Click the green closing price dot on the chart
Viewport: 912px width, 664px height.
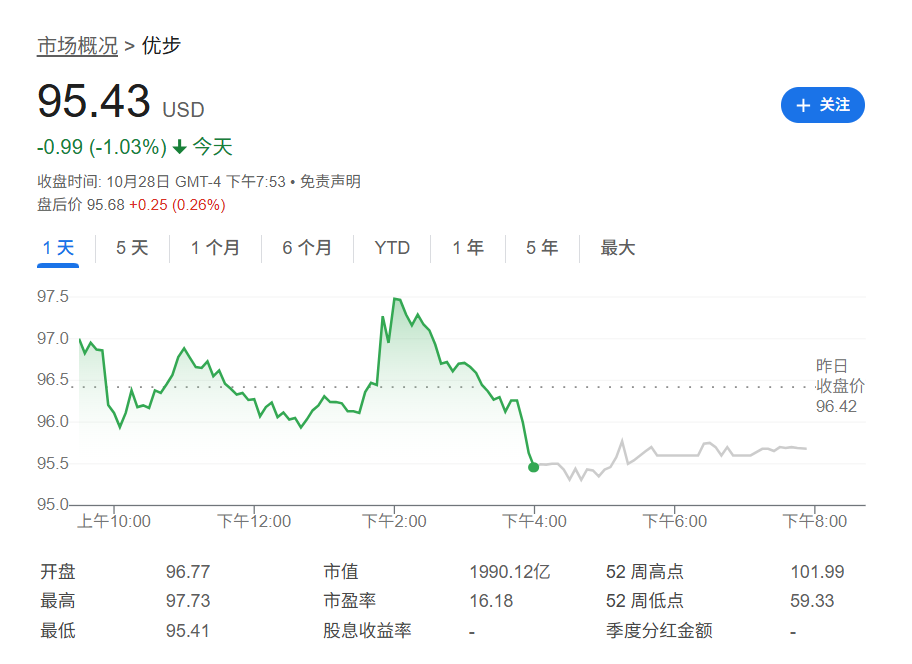(533, 465)
